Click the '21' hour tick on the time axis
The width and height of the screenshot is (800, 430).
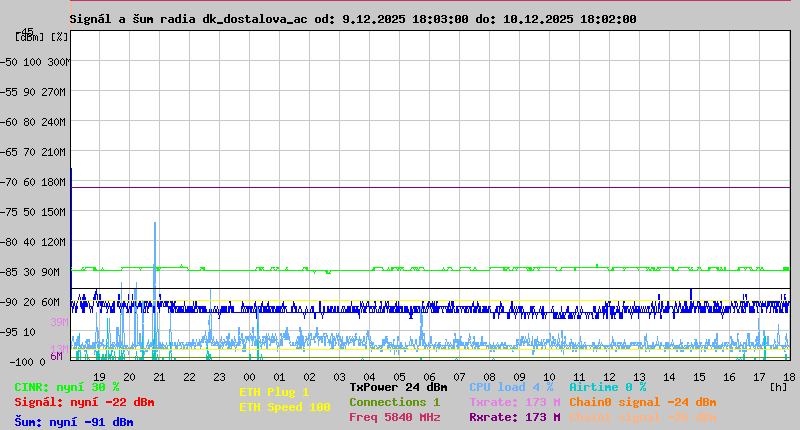click(x=159, y=377)
